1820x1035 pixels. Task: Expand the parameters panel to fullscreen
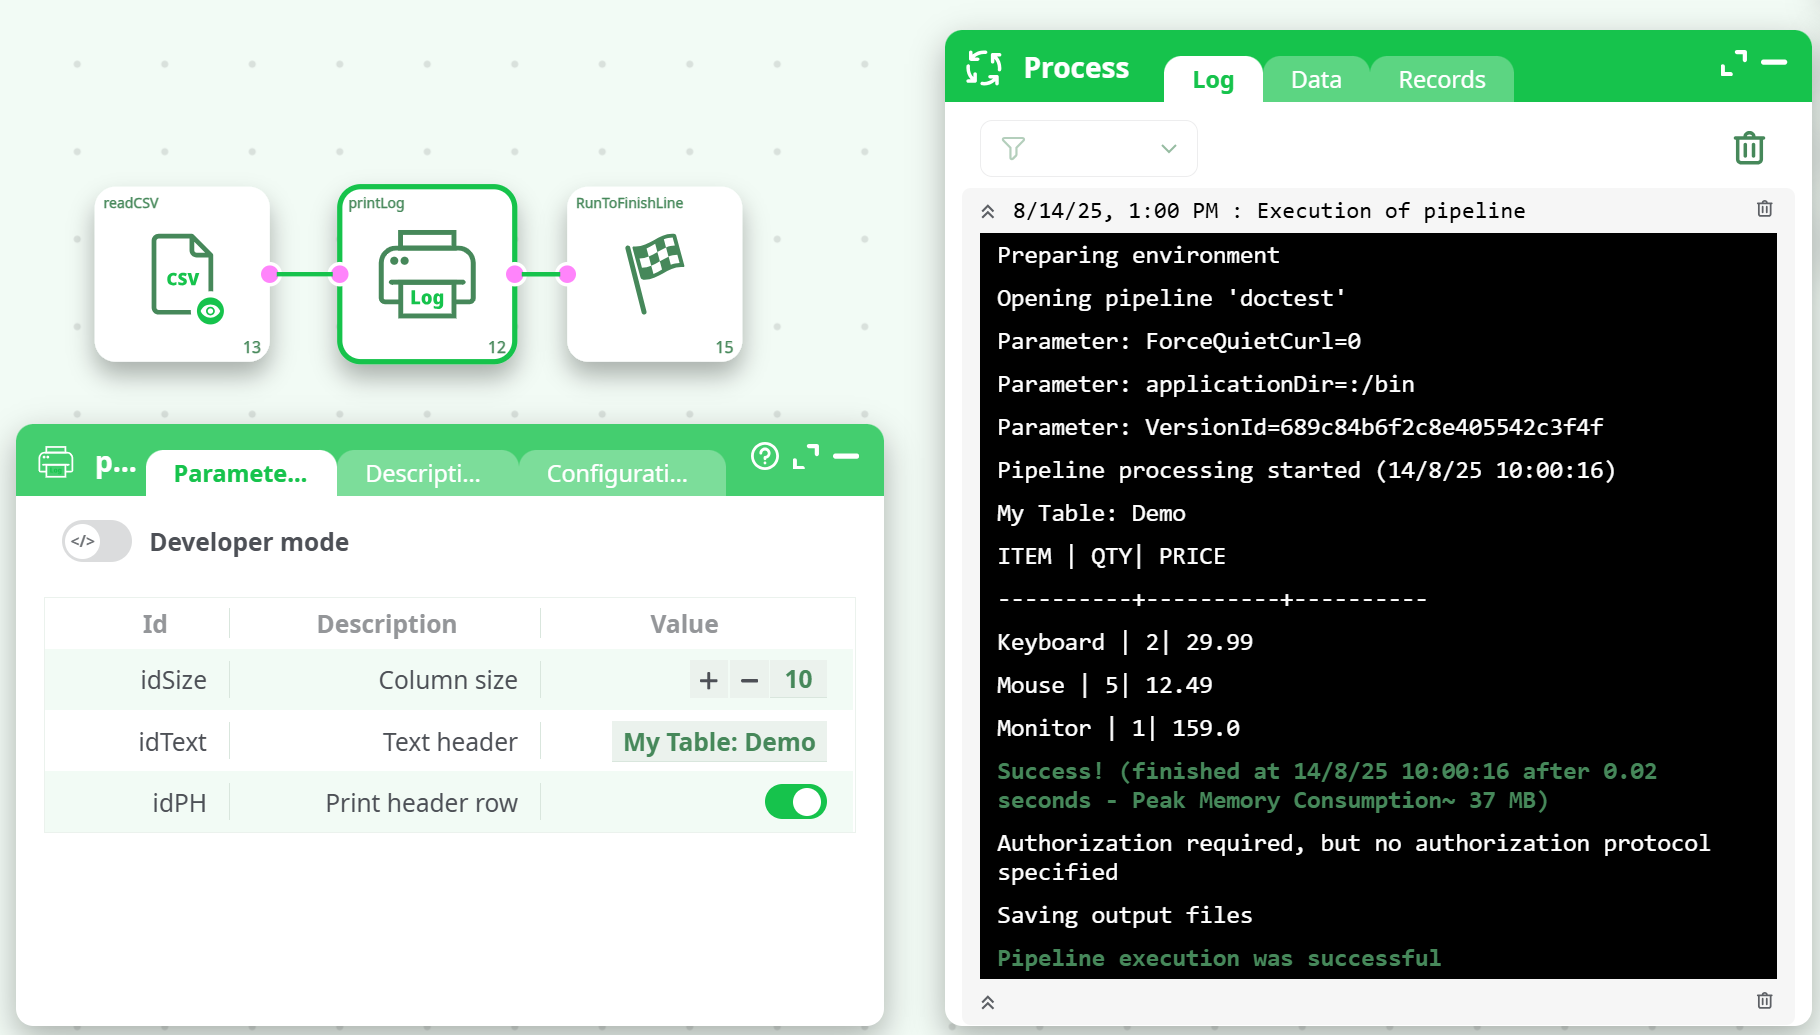click(x=806, y=456)
